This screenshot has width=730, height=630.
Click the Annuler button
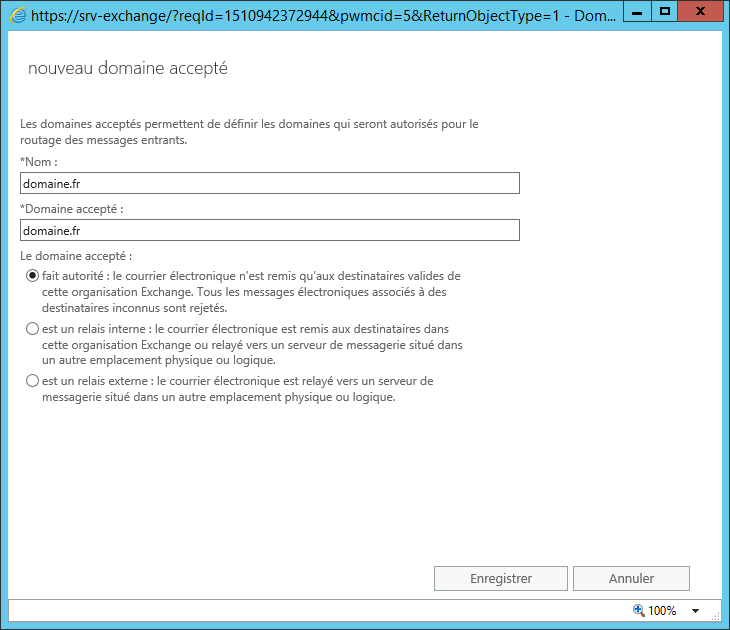631,578
